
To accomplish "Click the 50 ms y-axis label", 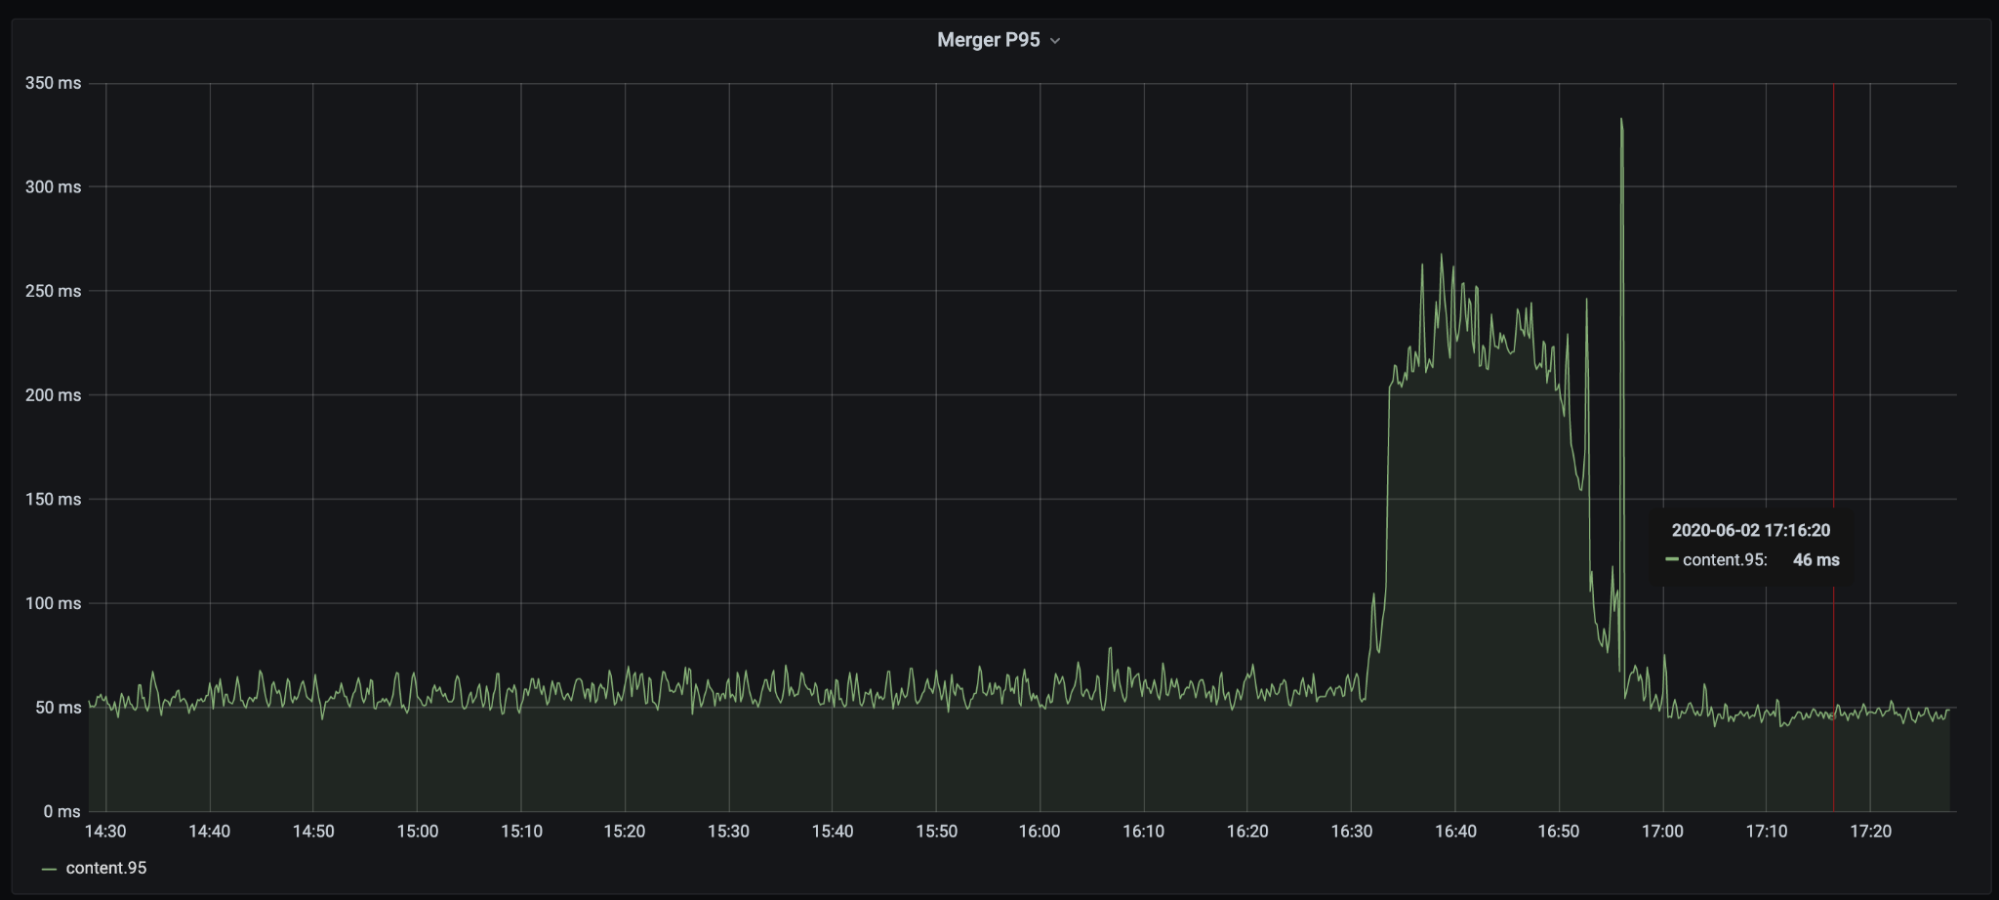I will 58,707.
